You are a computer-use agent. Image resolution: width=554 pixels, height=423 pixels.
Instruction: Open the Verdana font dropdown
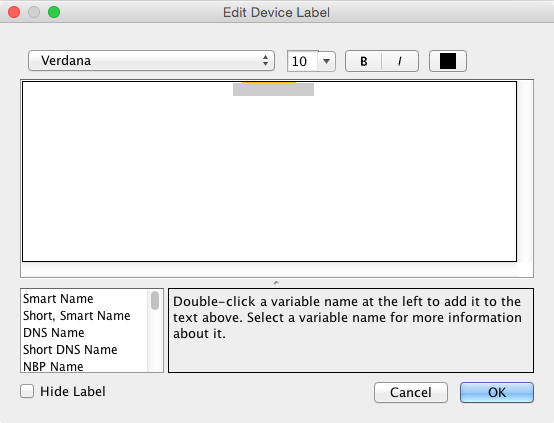pos(151,60)
